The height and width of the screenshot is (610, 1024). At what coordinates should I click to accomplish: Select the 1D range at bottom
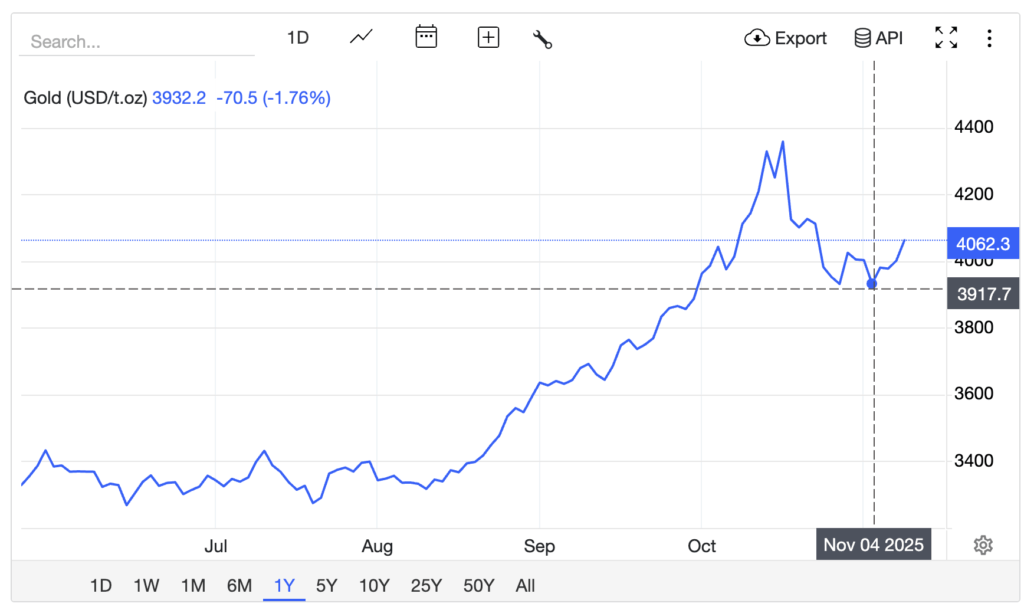pyautogui.click(x=101, y=586)
